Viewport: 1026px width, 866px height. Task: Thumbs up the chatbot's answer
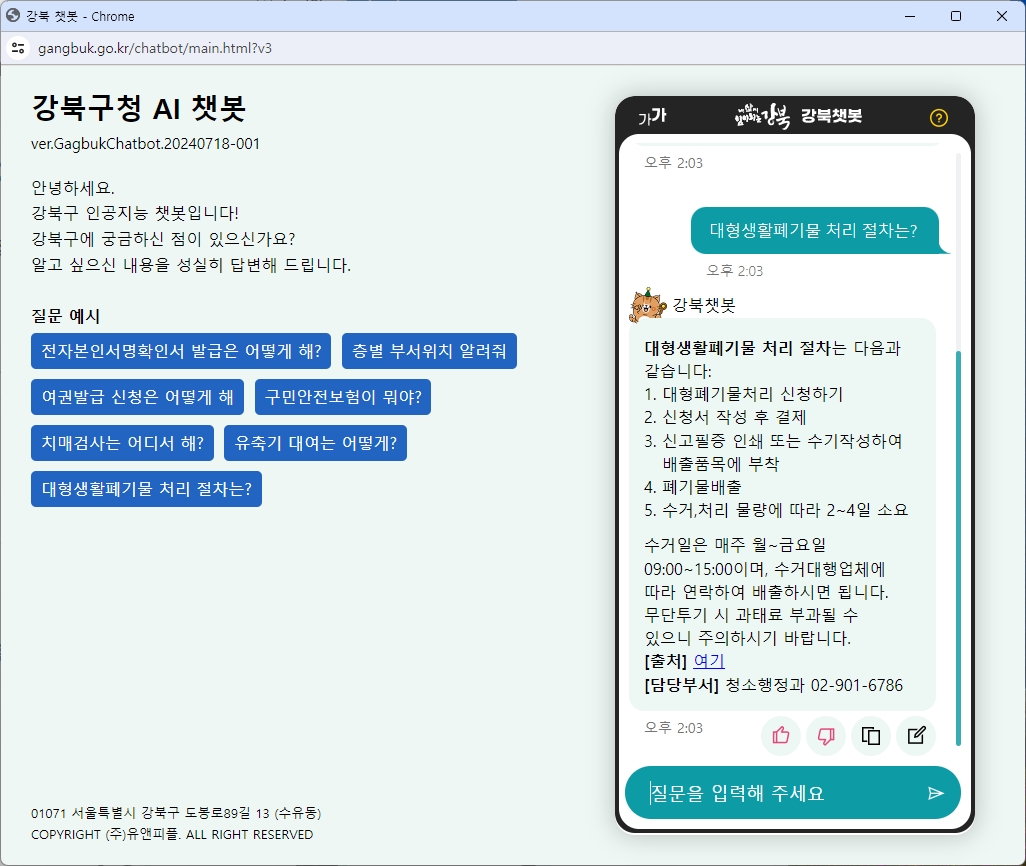(x=781, y=736)
